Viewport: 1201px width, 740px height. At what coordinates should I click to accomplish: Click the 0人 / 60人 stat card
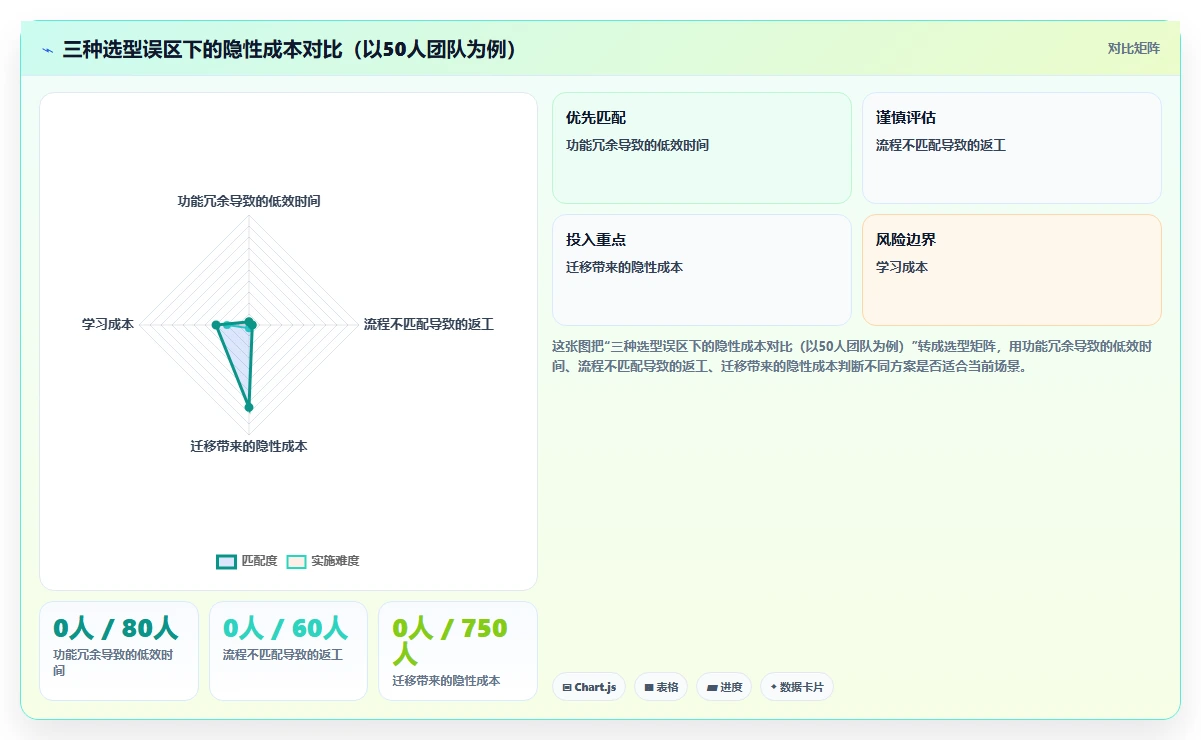(288, 651)
